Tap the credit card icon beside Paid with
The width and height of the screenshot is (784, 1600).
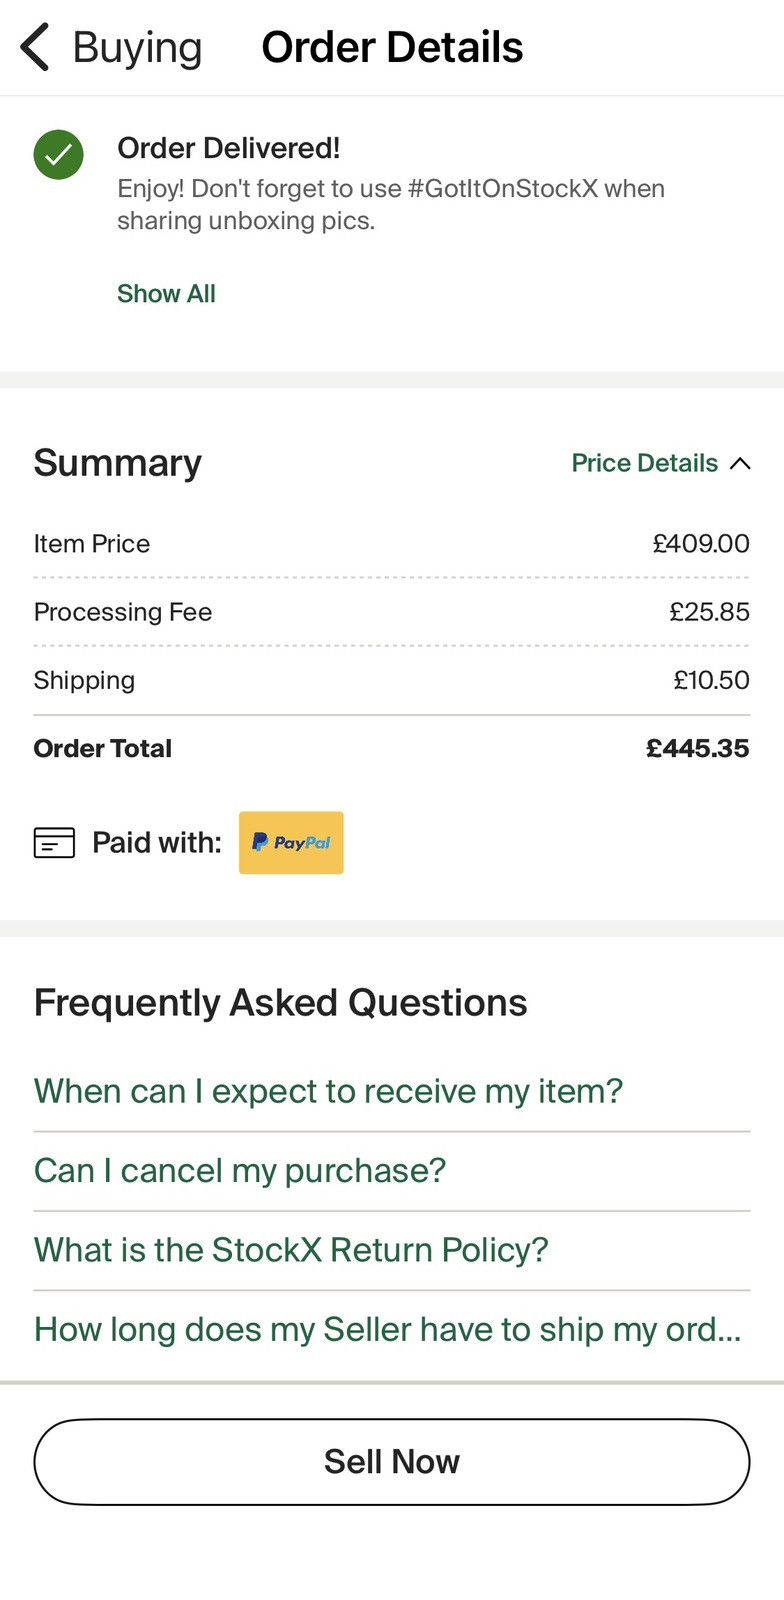pyautogui.click(x=54, y=843)
